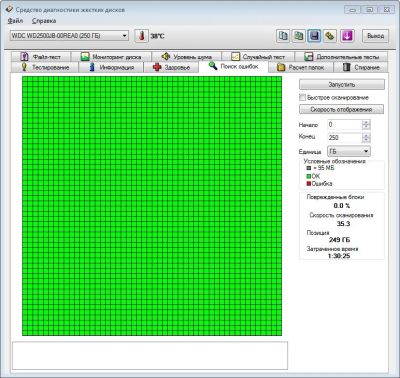Enable the Быстрое сканирование checkbox
The width and height of the screenshot is (400, 378).
click(302, 98)
